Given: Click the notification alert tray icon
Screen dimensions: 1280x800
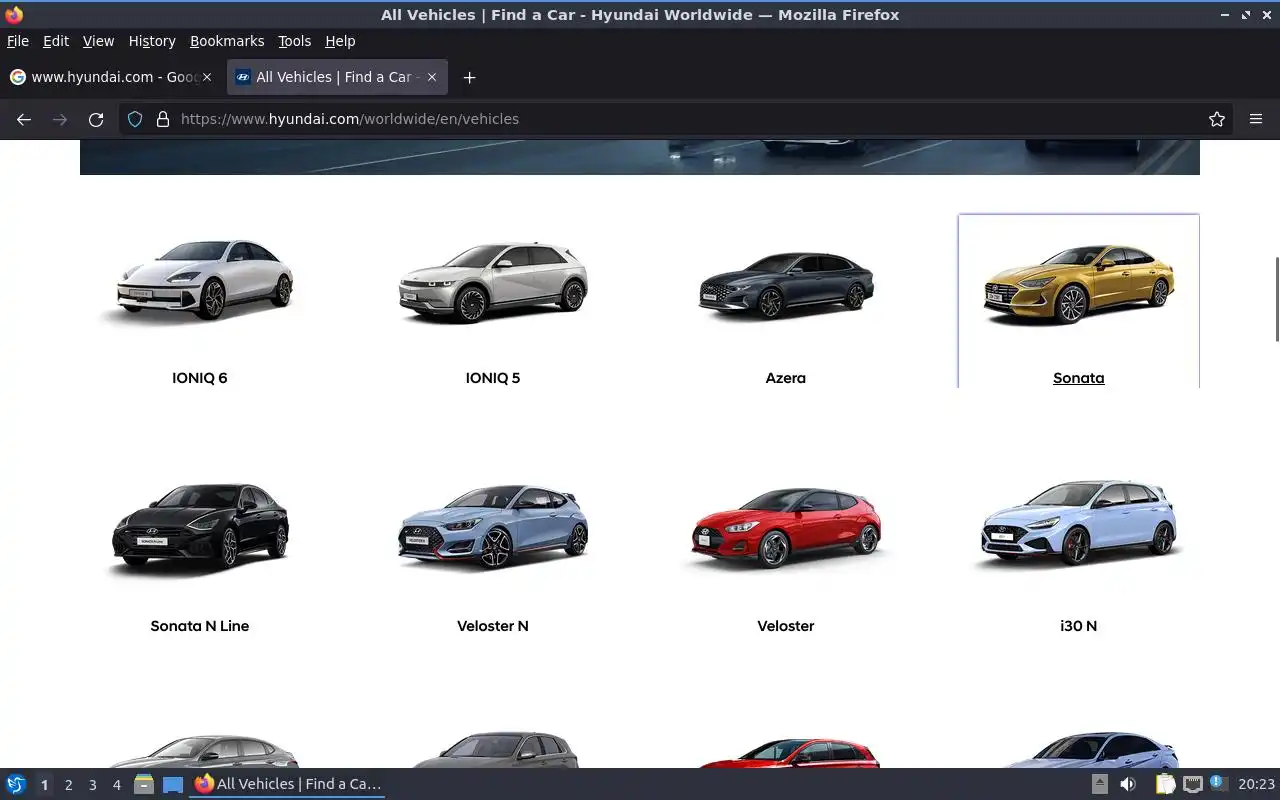Looking at the screenshot, I should 1218,783.
